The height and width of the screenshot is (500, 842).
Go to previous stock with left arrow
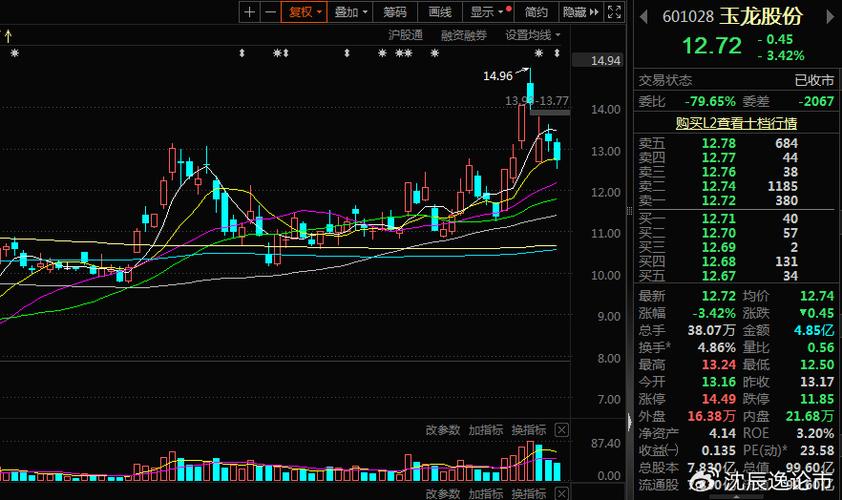643,17
